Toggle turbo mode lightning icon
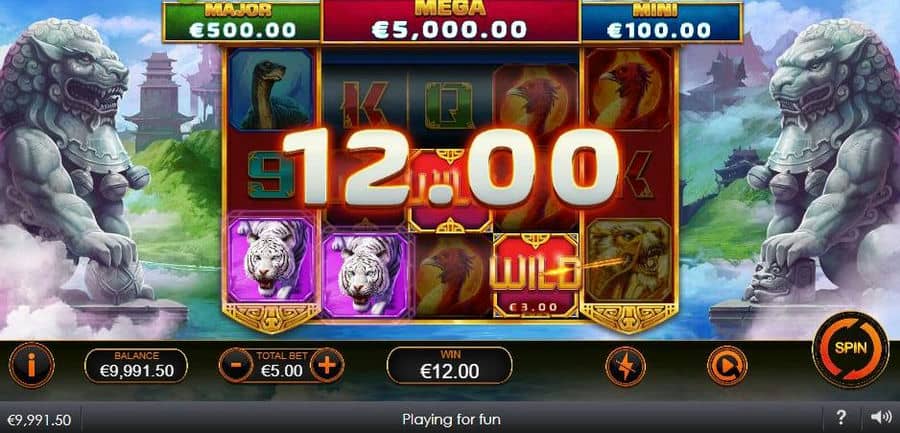This screenshot has height=433, width=900. click(x=626, y=366)
